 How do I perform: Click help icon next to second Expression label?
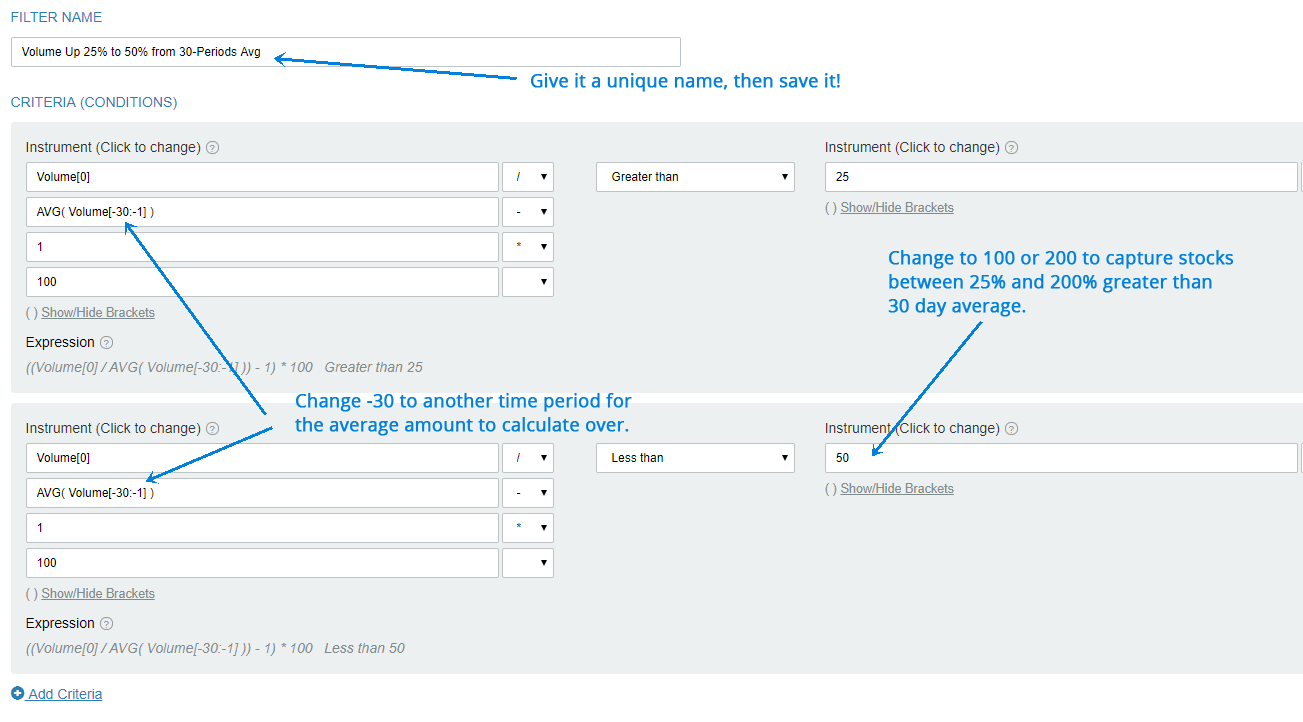click(107, 623)
